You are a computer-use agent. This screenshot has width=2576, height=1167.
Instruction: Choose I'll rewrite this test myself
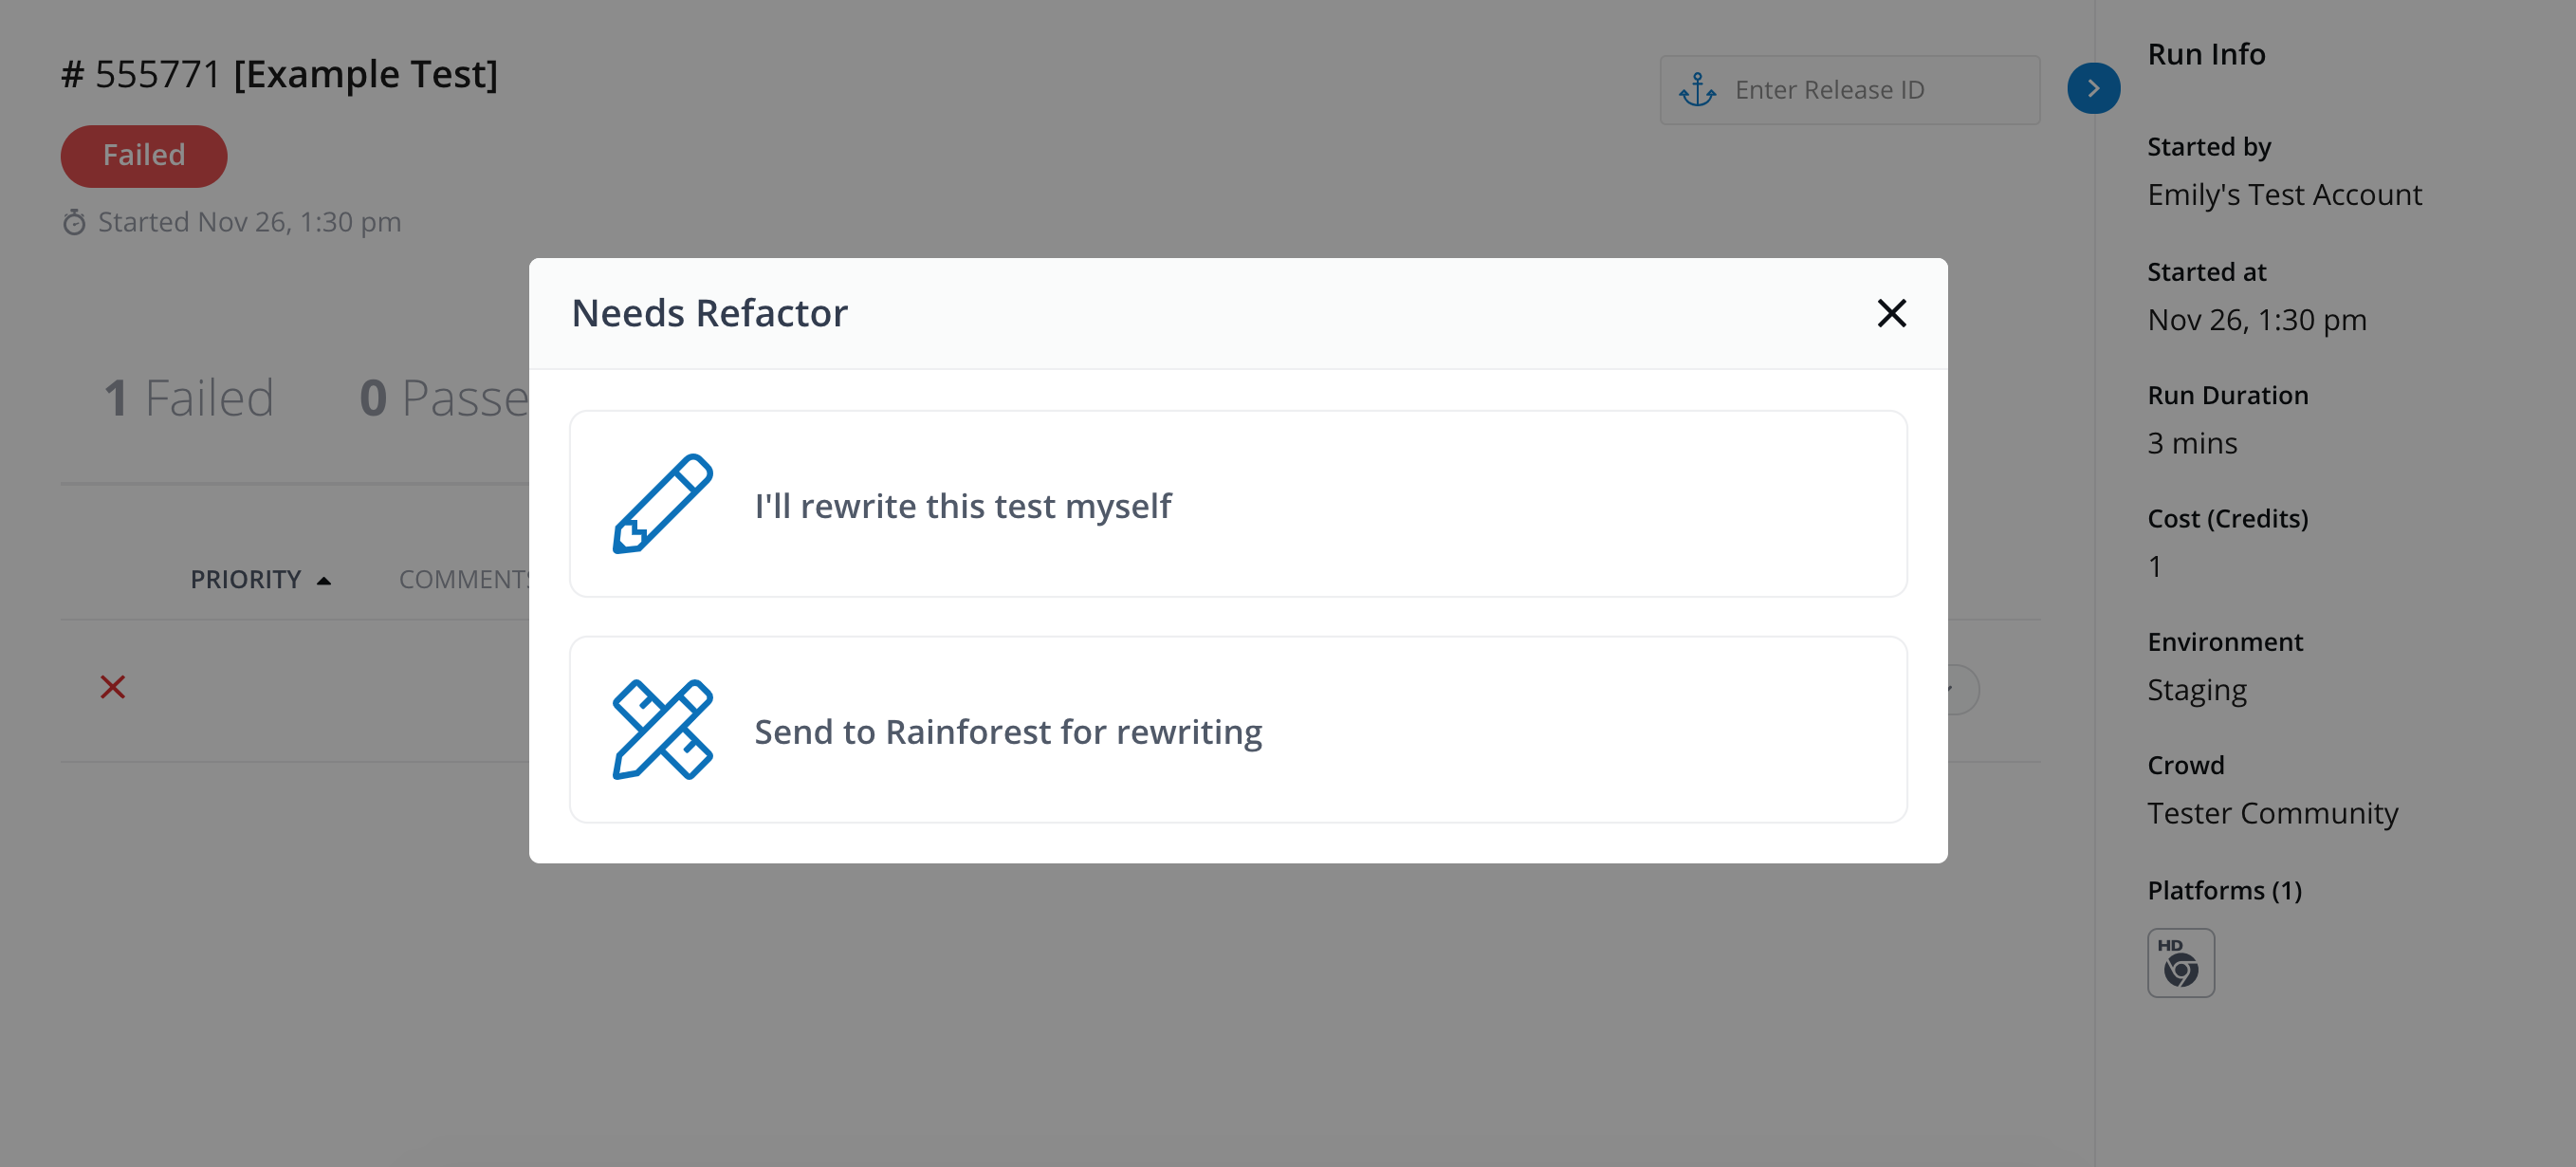pos(962,506)
